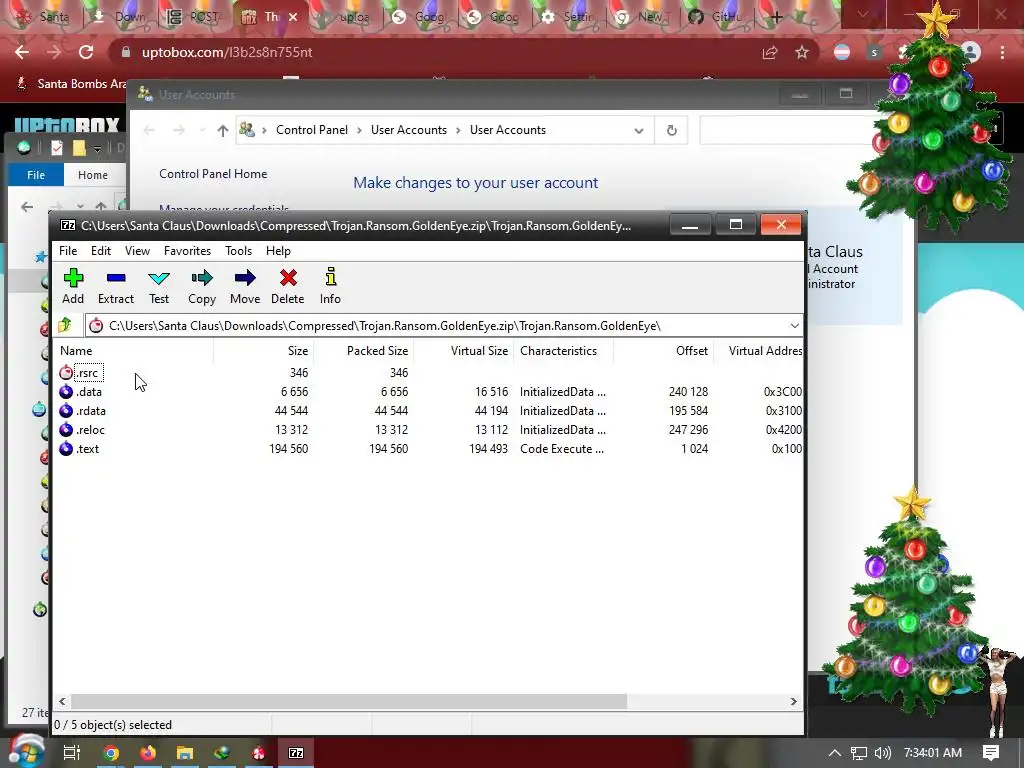
Task: Click the taskbar clock showing 7:34:01 AM
Action: tap(933, 753)
